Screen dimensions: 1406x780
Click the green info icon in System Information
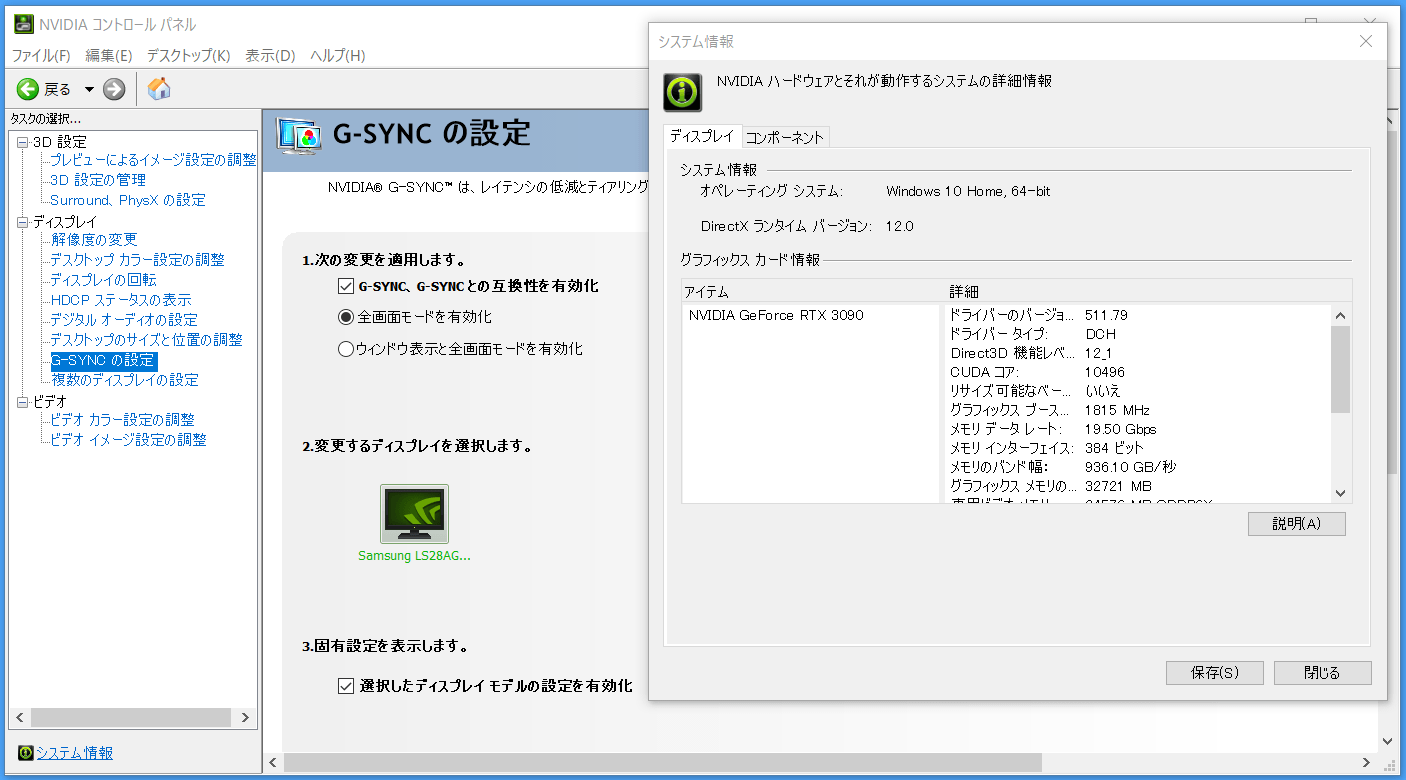tap(682, 92)
